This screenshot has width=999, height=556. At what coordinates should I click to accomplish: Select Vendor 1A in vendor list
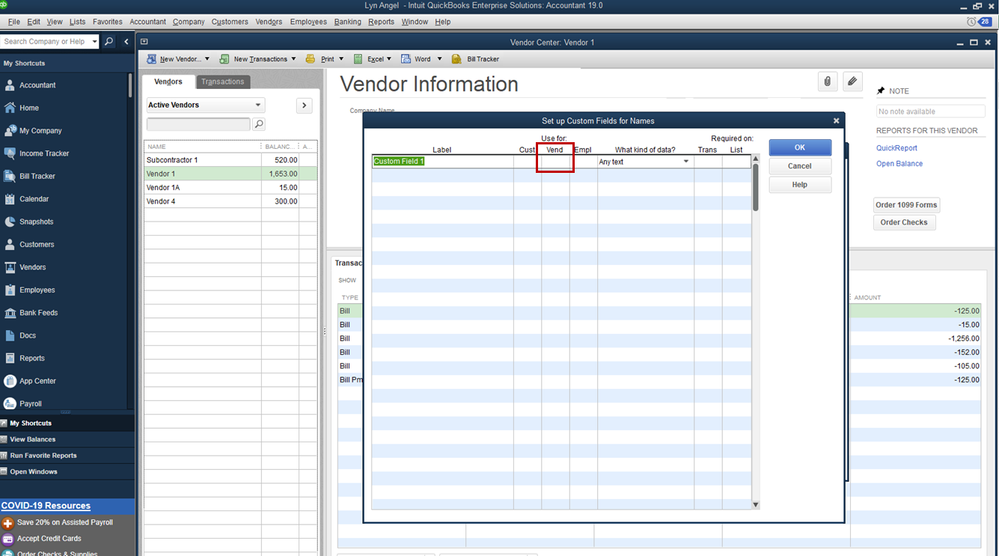(230, 188)
